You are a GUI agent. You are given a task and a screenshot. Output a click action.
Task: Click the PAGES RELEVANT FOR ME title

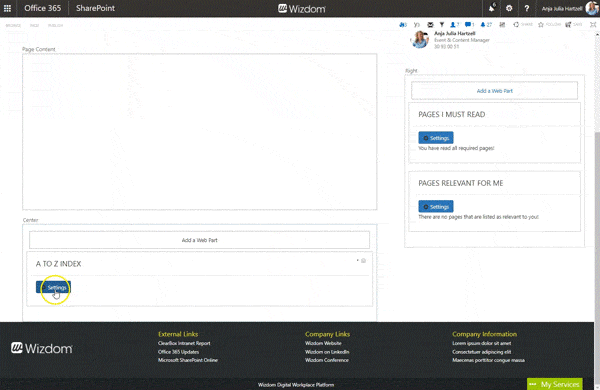(461, 183)
